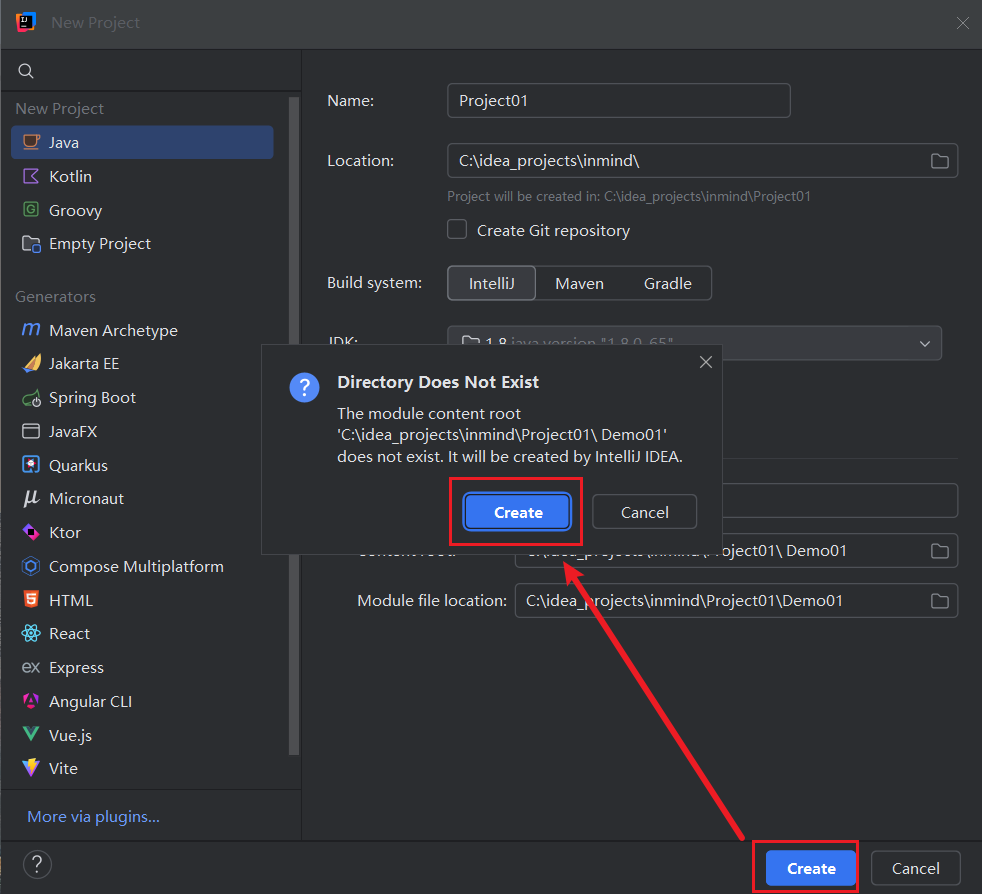Close the Directory Does Not Exist dialog
982x894 pixels.
coord(706,362)
